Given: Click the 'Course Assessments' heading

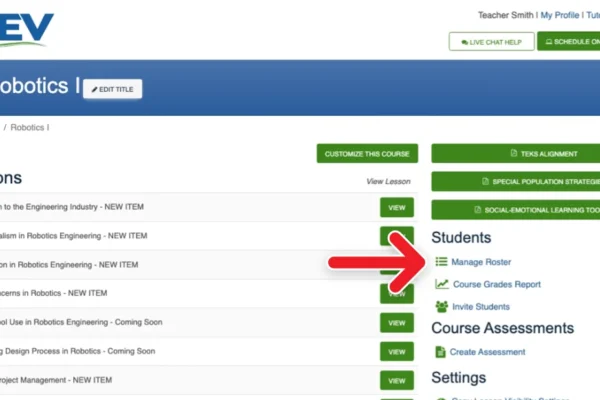Looking at the screenshot, I should 502,328.
